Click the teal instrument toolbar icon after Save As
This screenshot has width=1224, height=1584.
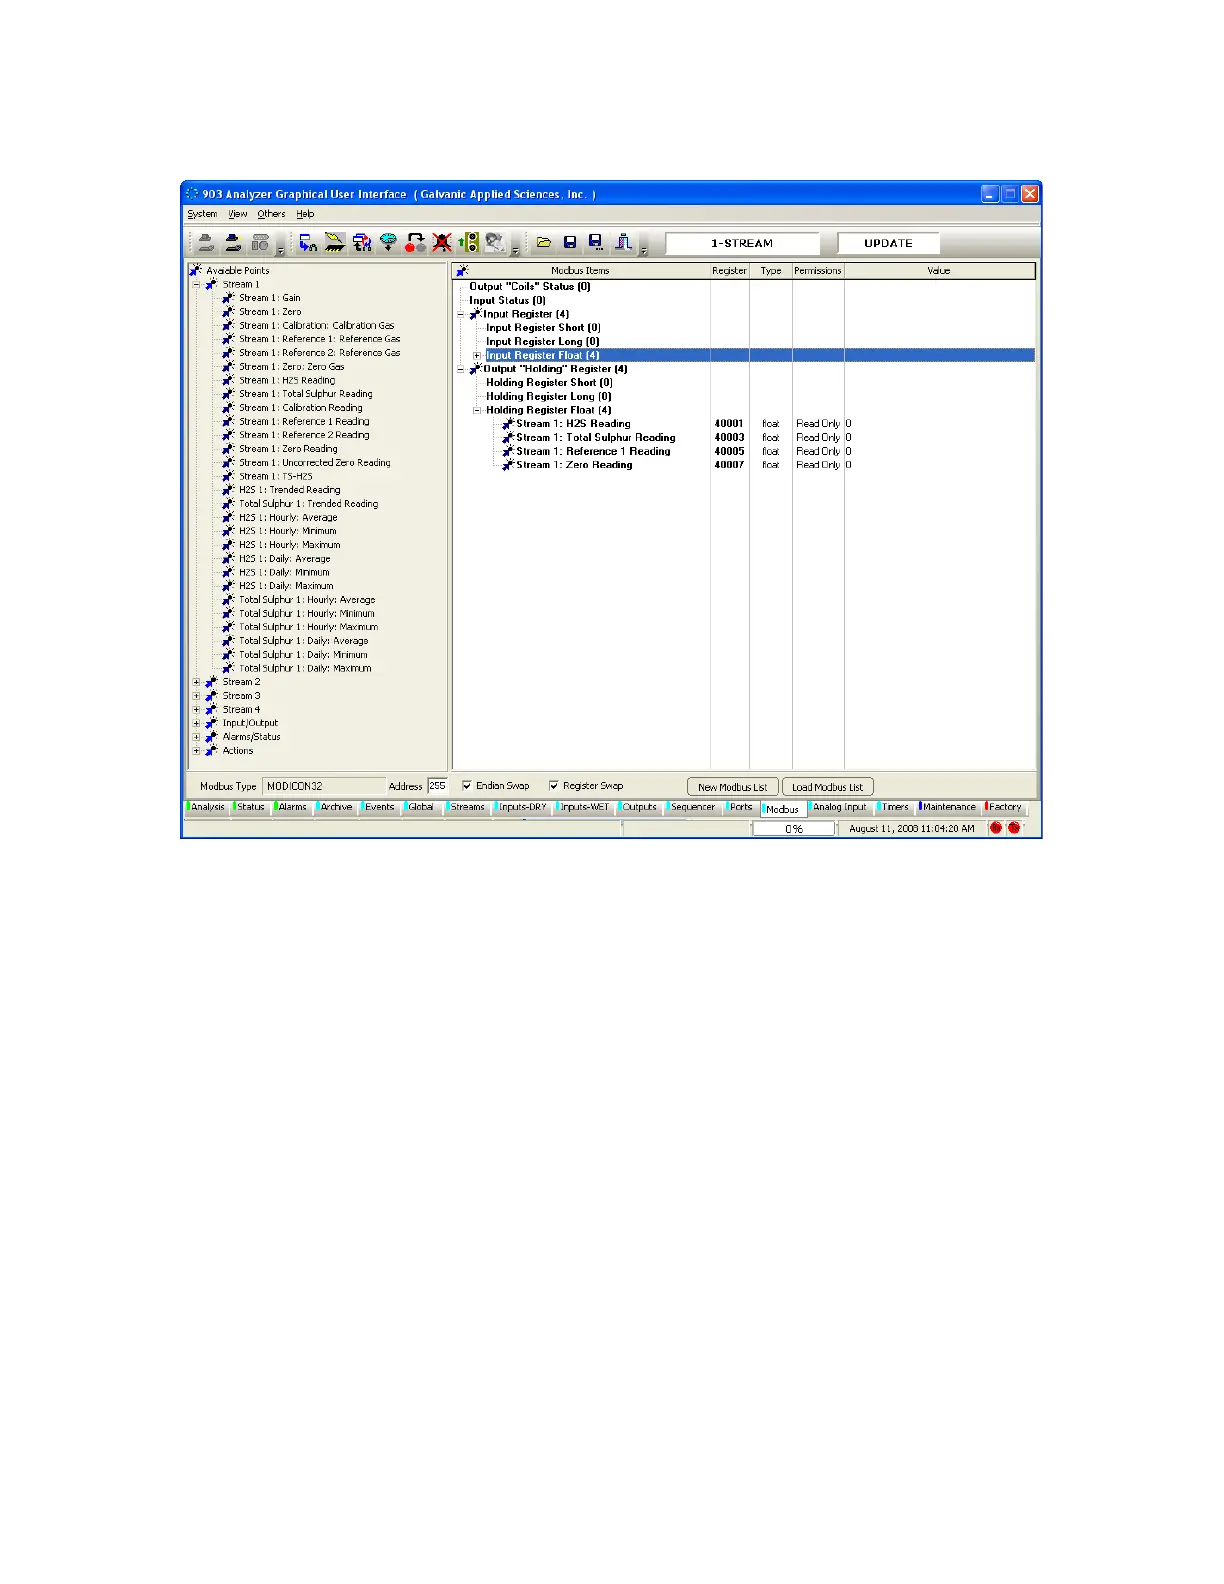click(x=623, y=242)
